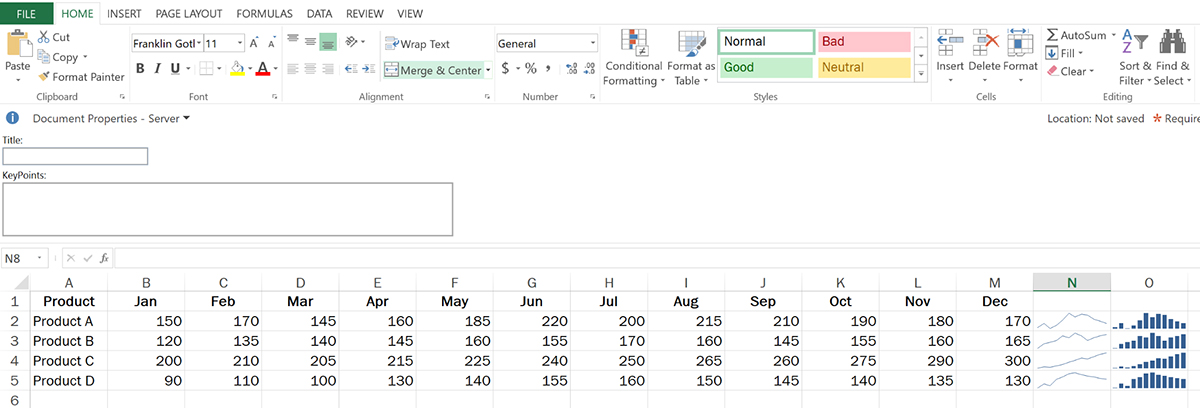1200x408 pixels.
Task: Apply percent style
Action: pos(531,69)
